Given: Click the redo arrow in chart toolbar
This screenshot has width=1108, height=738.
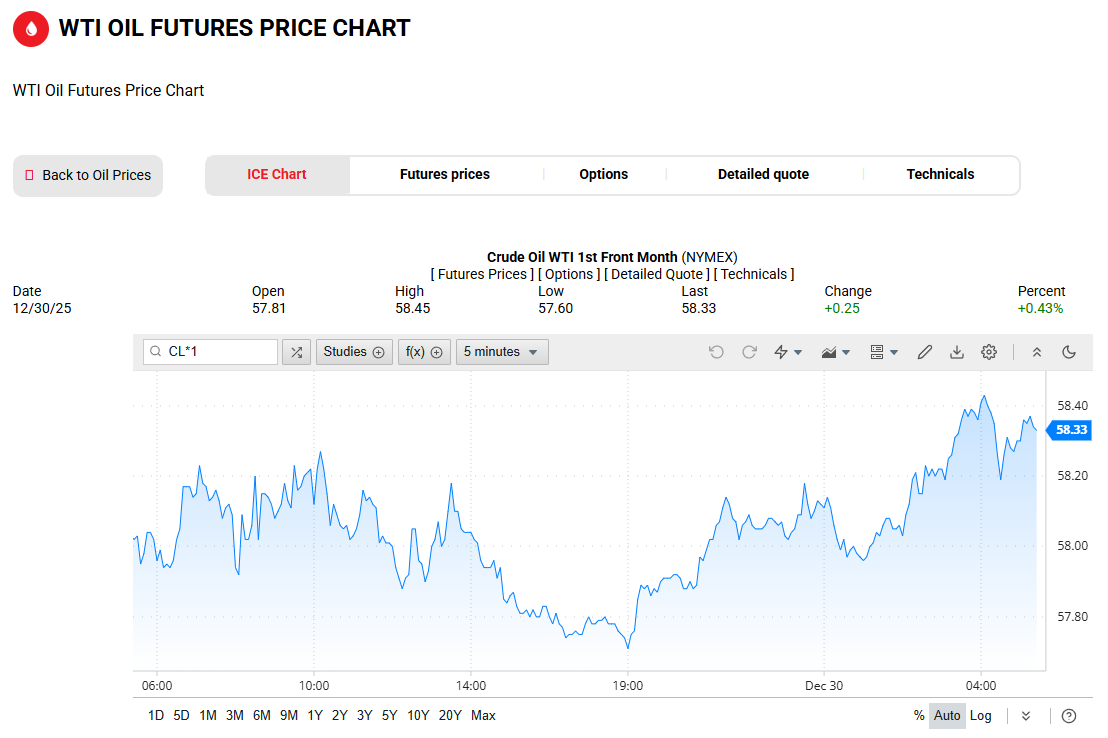Looking at the screenshot, I should tap(749, 352).
